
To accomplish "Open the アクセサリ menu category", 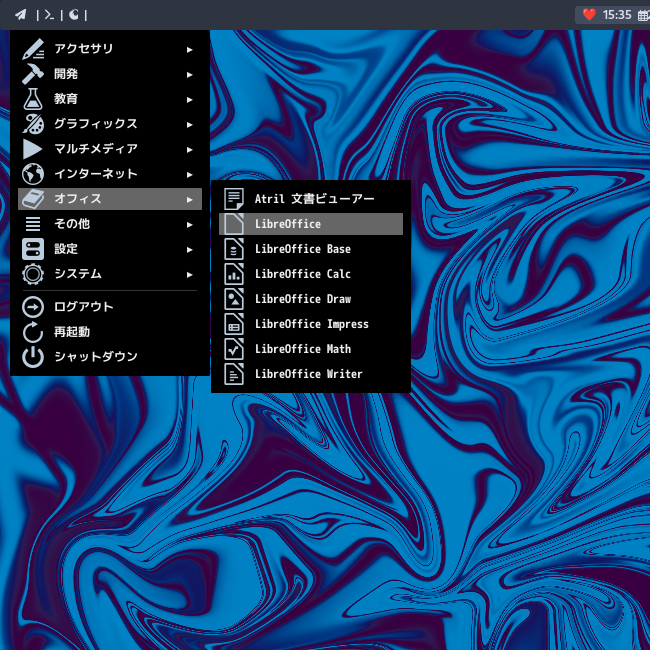I will 110,49.
